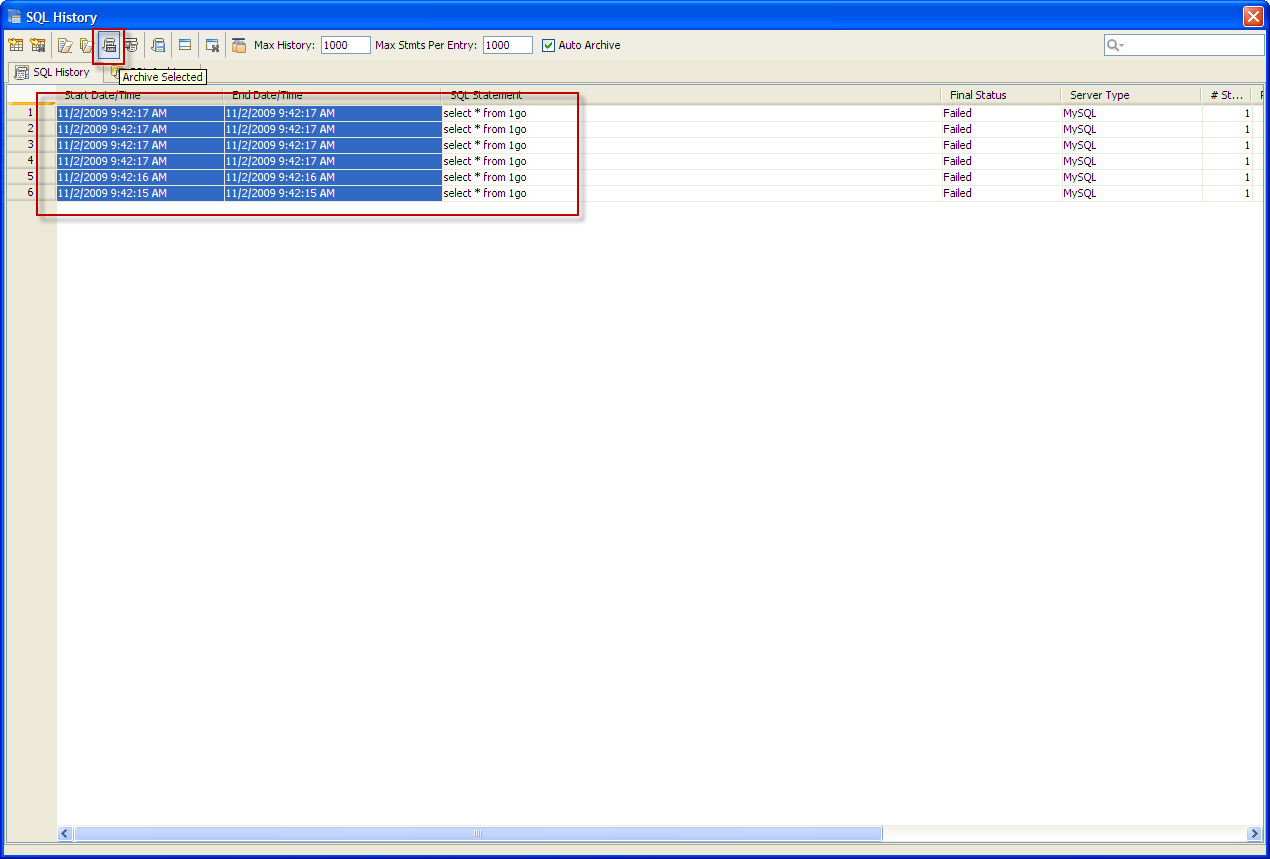
Task: Click in the Max History field
Action: tap(346, 45)
